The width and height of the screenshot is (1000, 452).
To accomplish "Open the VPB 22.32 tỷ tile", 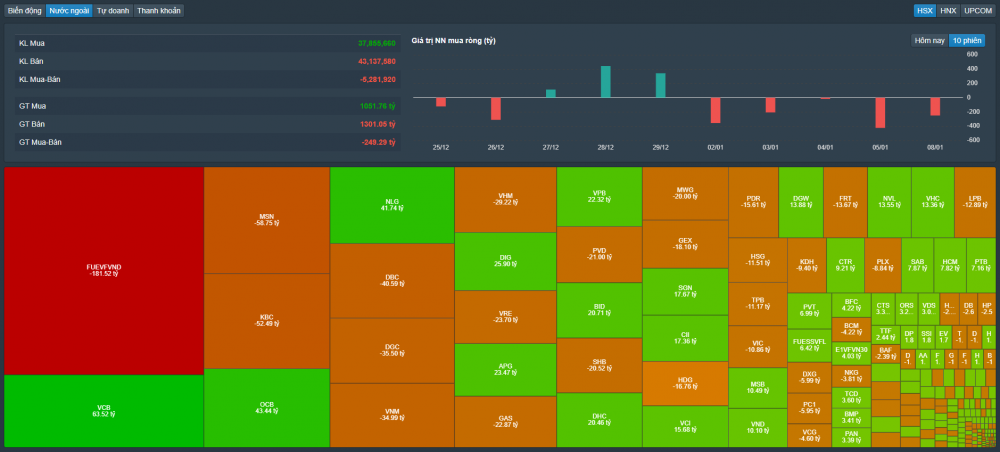I will point(599,197).
